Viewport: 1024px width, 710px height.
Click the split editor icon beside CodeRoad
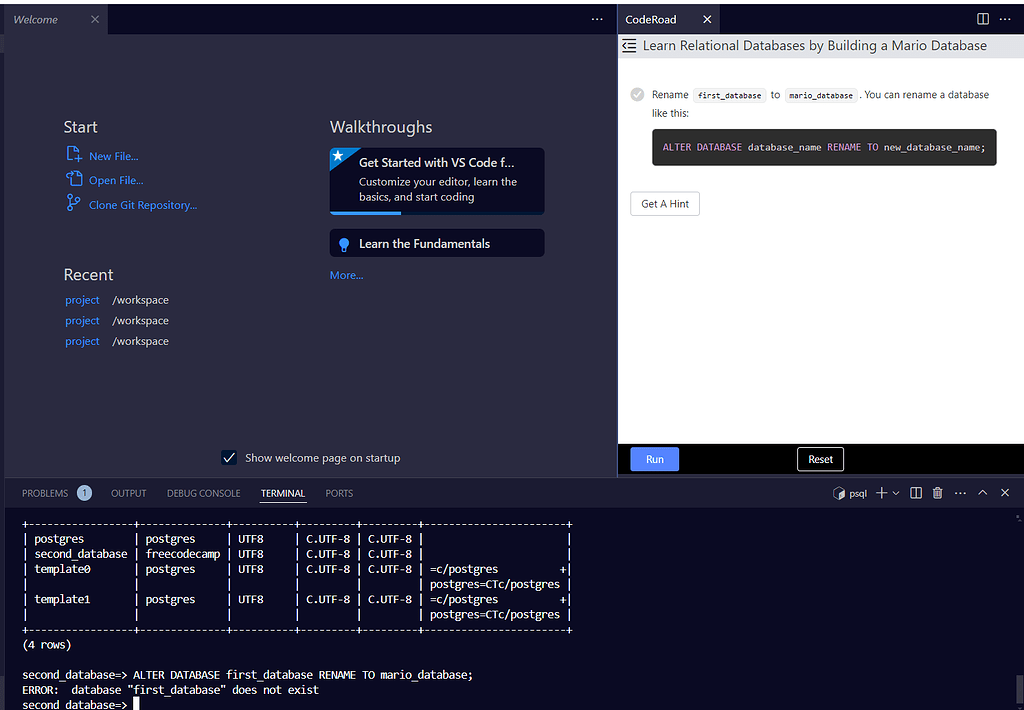(981, 18)
